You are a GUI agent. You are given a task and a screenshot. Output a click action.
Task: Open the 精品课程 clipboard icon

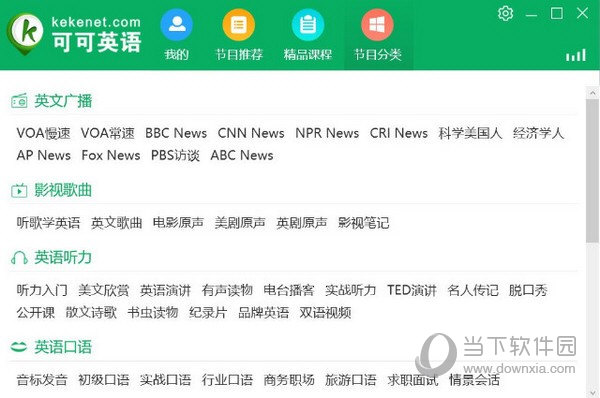tap(308, 24)
